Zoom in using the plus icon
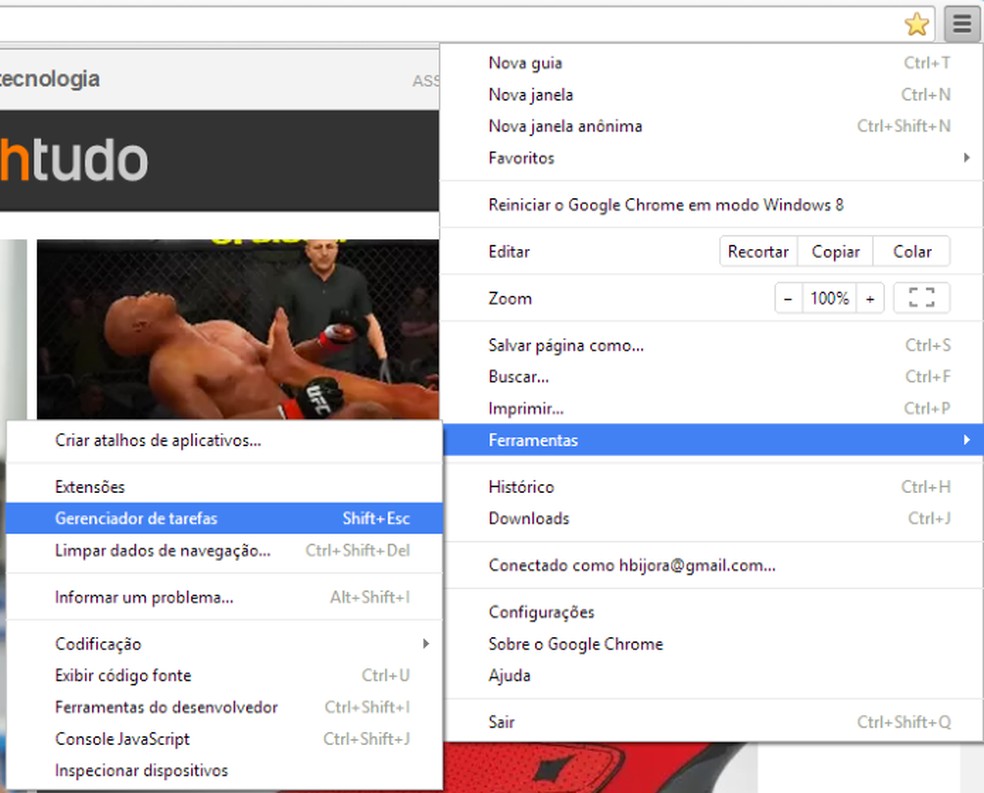Viewport: 984px width, 793px height. click(869, 297)
